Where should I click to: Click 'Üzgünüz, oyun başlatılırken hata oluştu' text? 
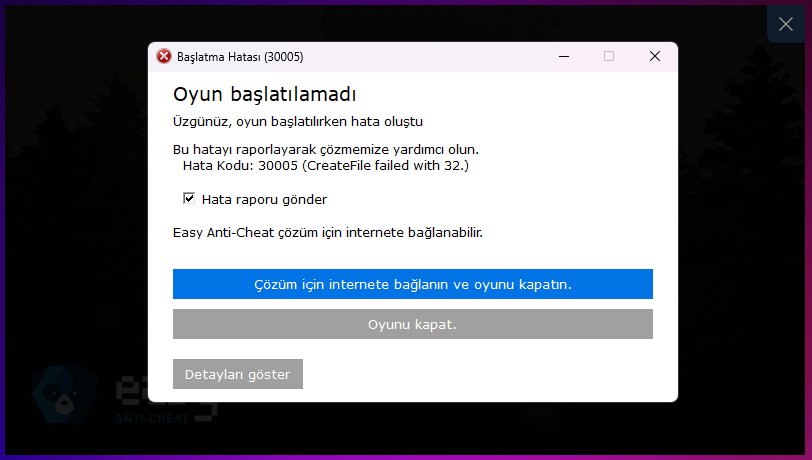(x=298, y=122)
